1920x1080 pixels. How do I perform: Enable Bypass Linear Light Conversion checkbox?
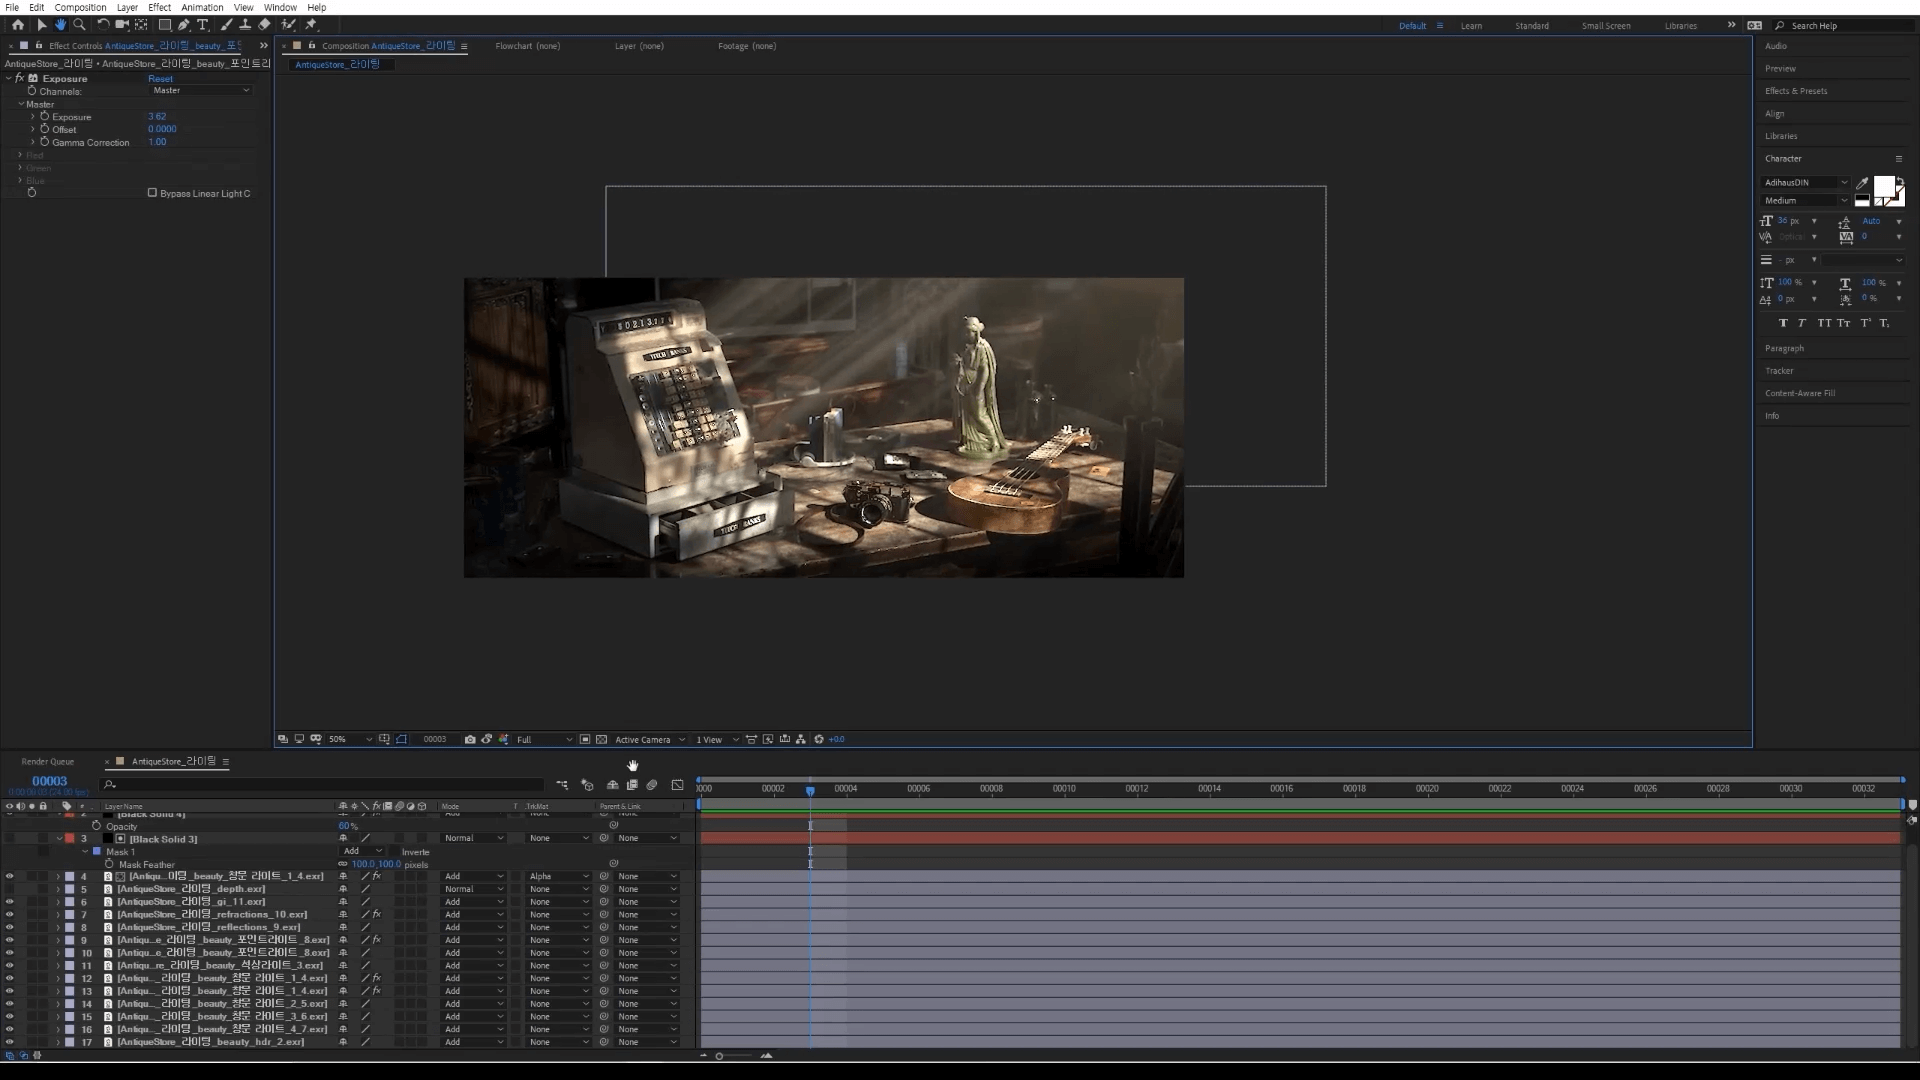152,193
